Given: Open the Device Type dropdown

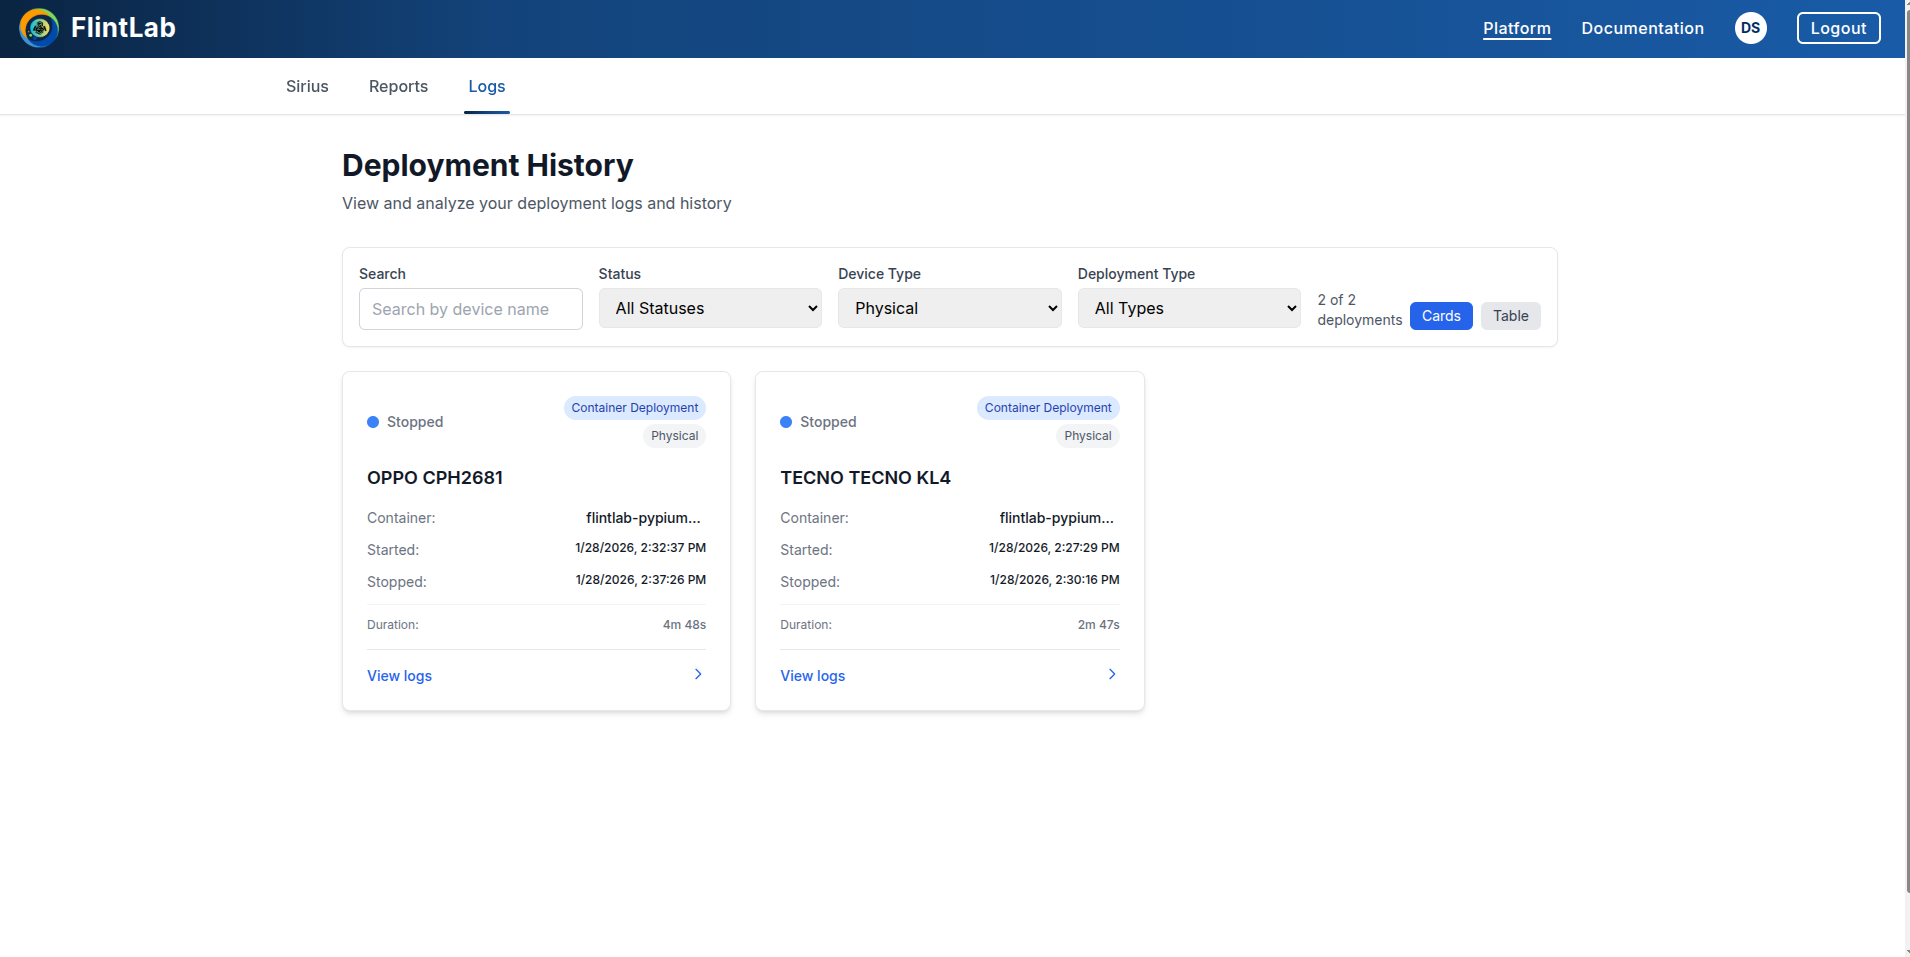Looking at the screenshot, I should click(950, 308).
